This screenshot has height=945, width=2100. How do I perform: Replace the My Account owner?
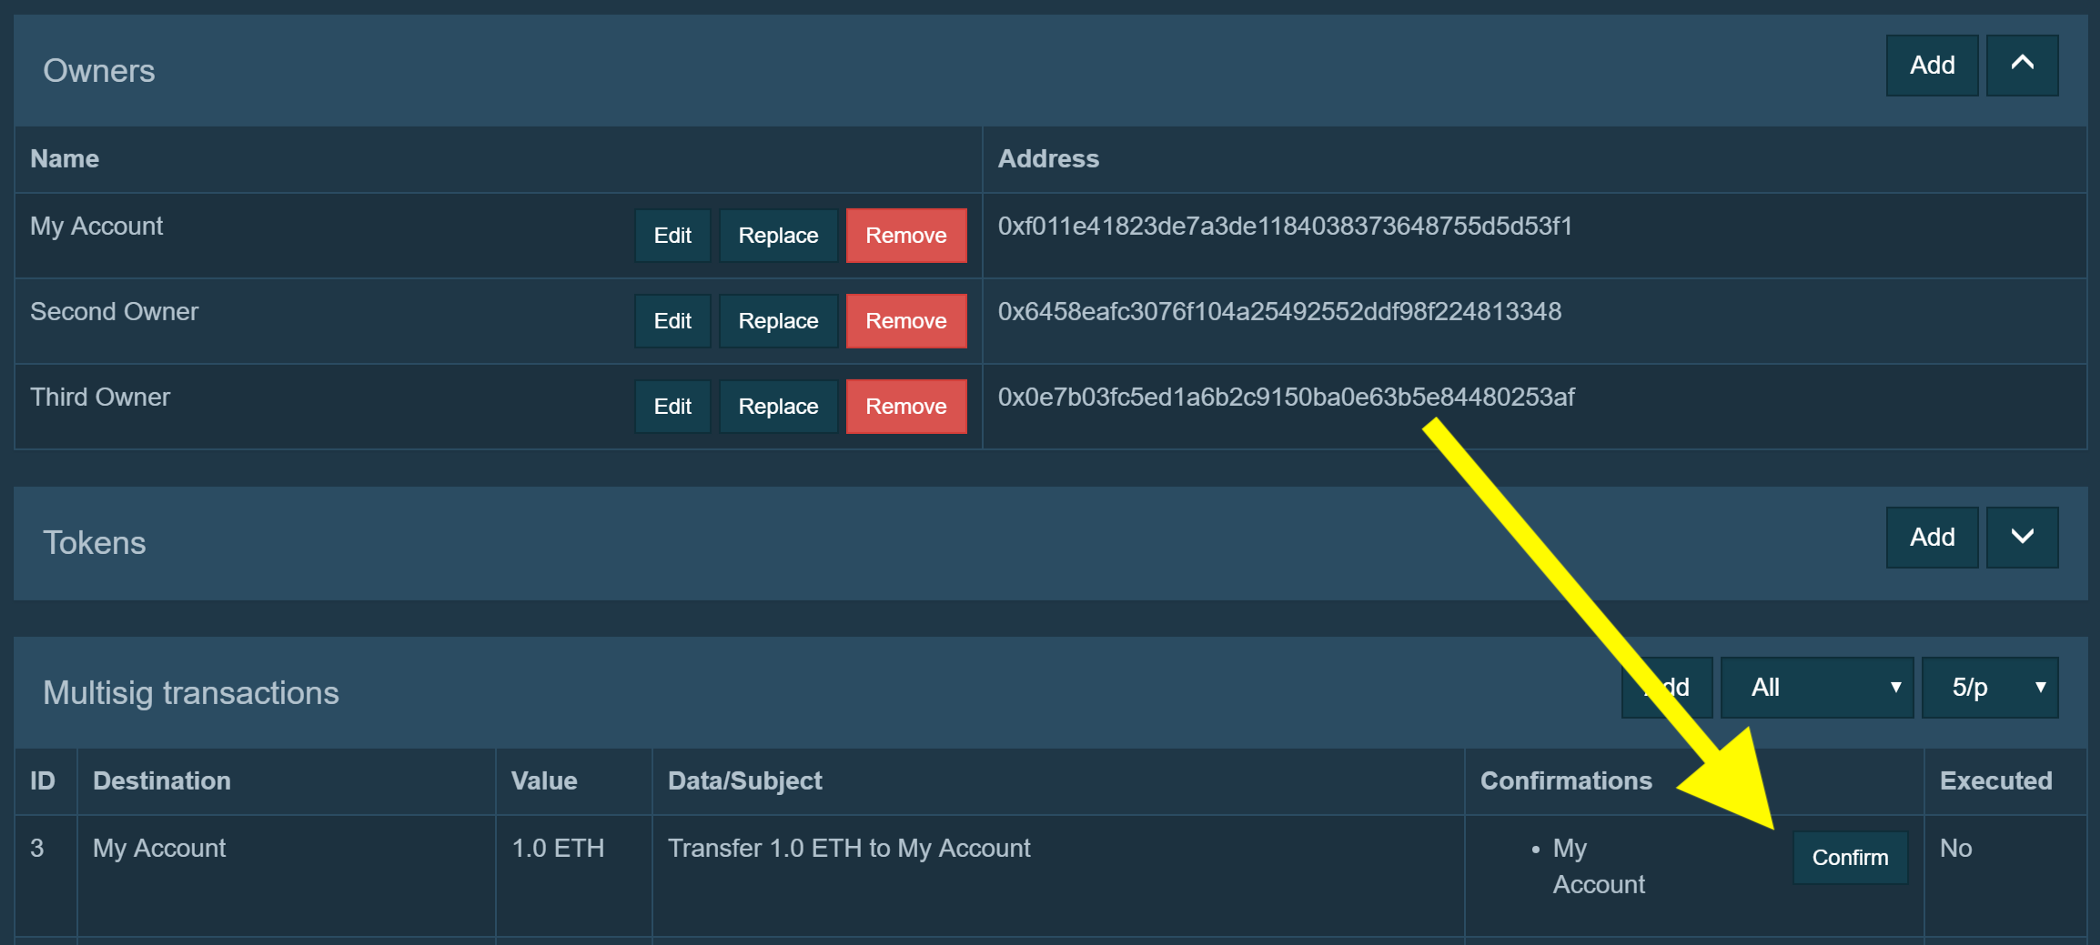(778, 235)
